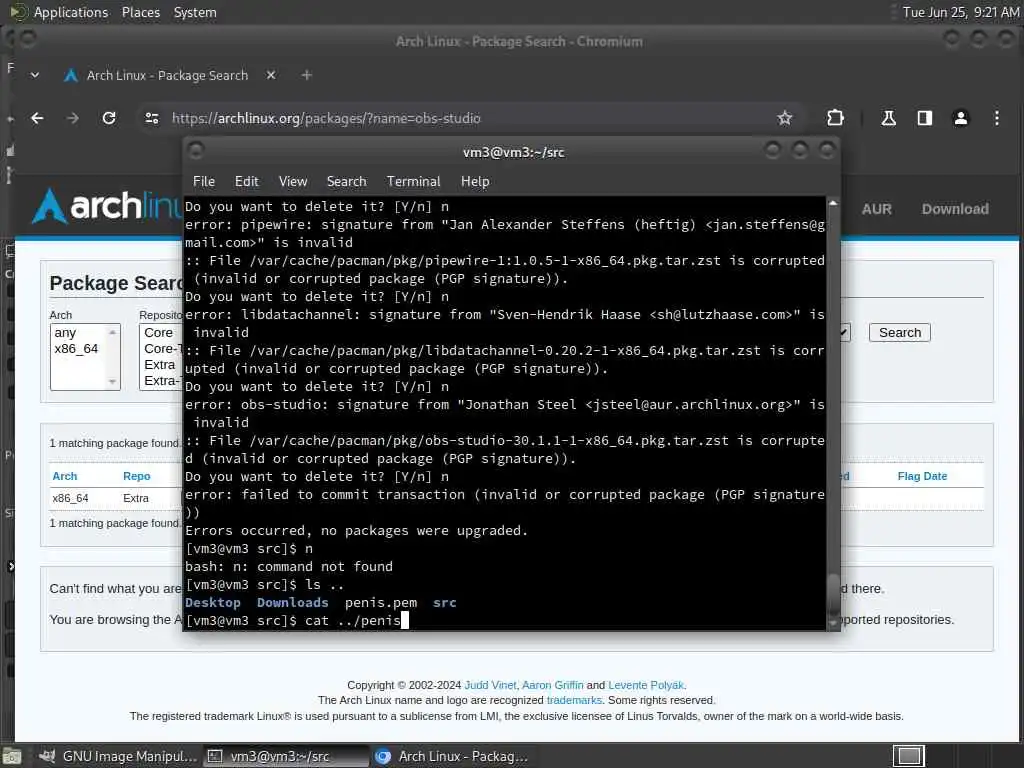Viewport: 1024px width, 768px height.
Task: Click the Chromium address bar URL
Action: [x=326, y=118]
